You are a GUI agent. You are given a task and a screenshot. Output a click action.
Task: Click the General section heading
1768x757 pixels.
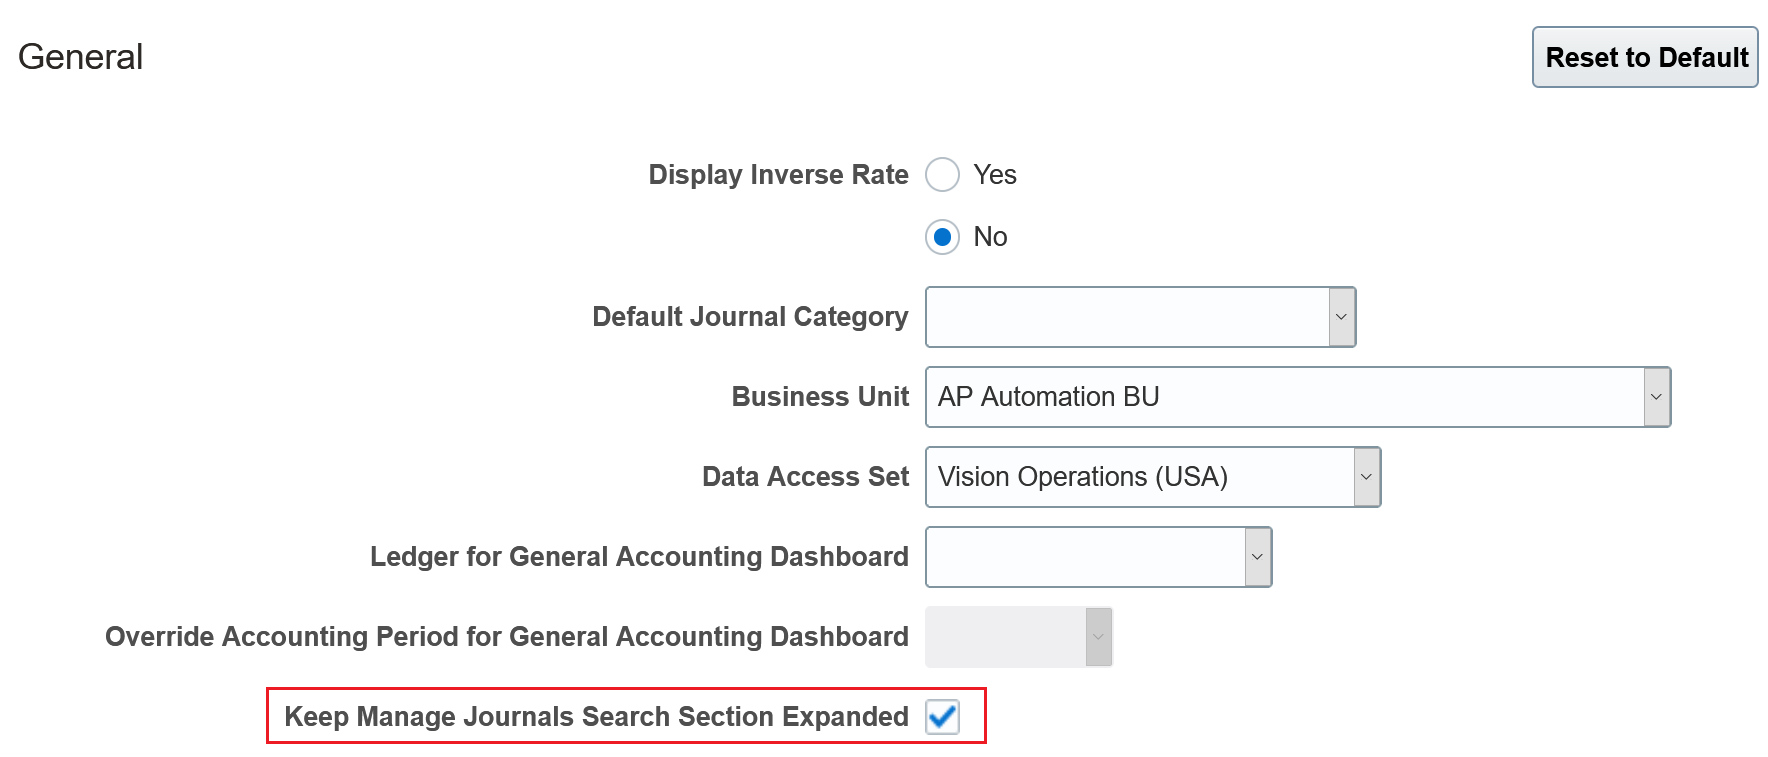81,57
